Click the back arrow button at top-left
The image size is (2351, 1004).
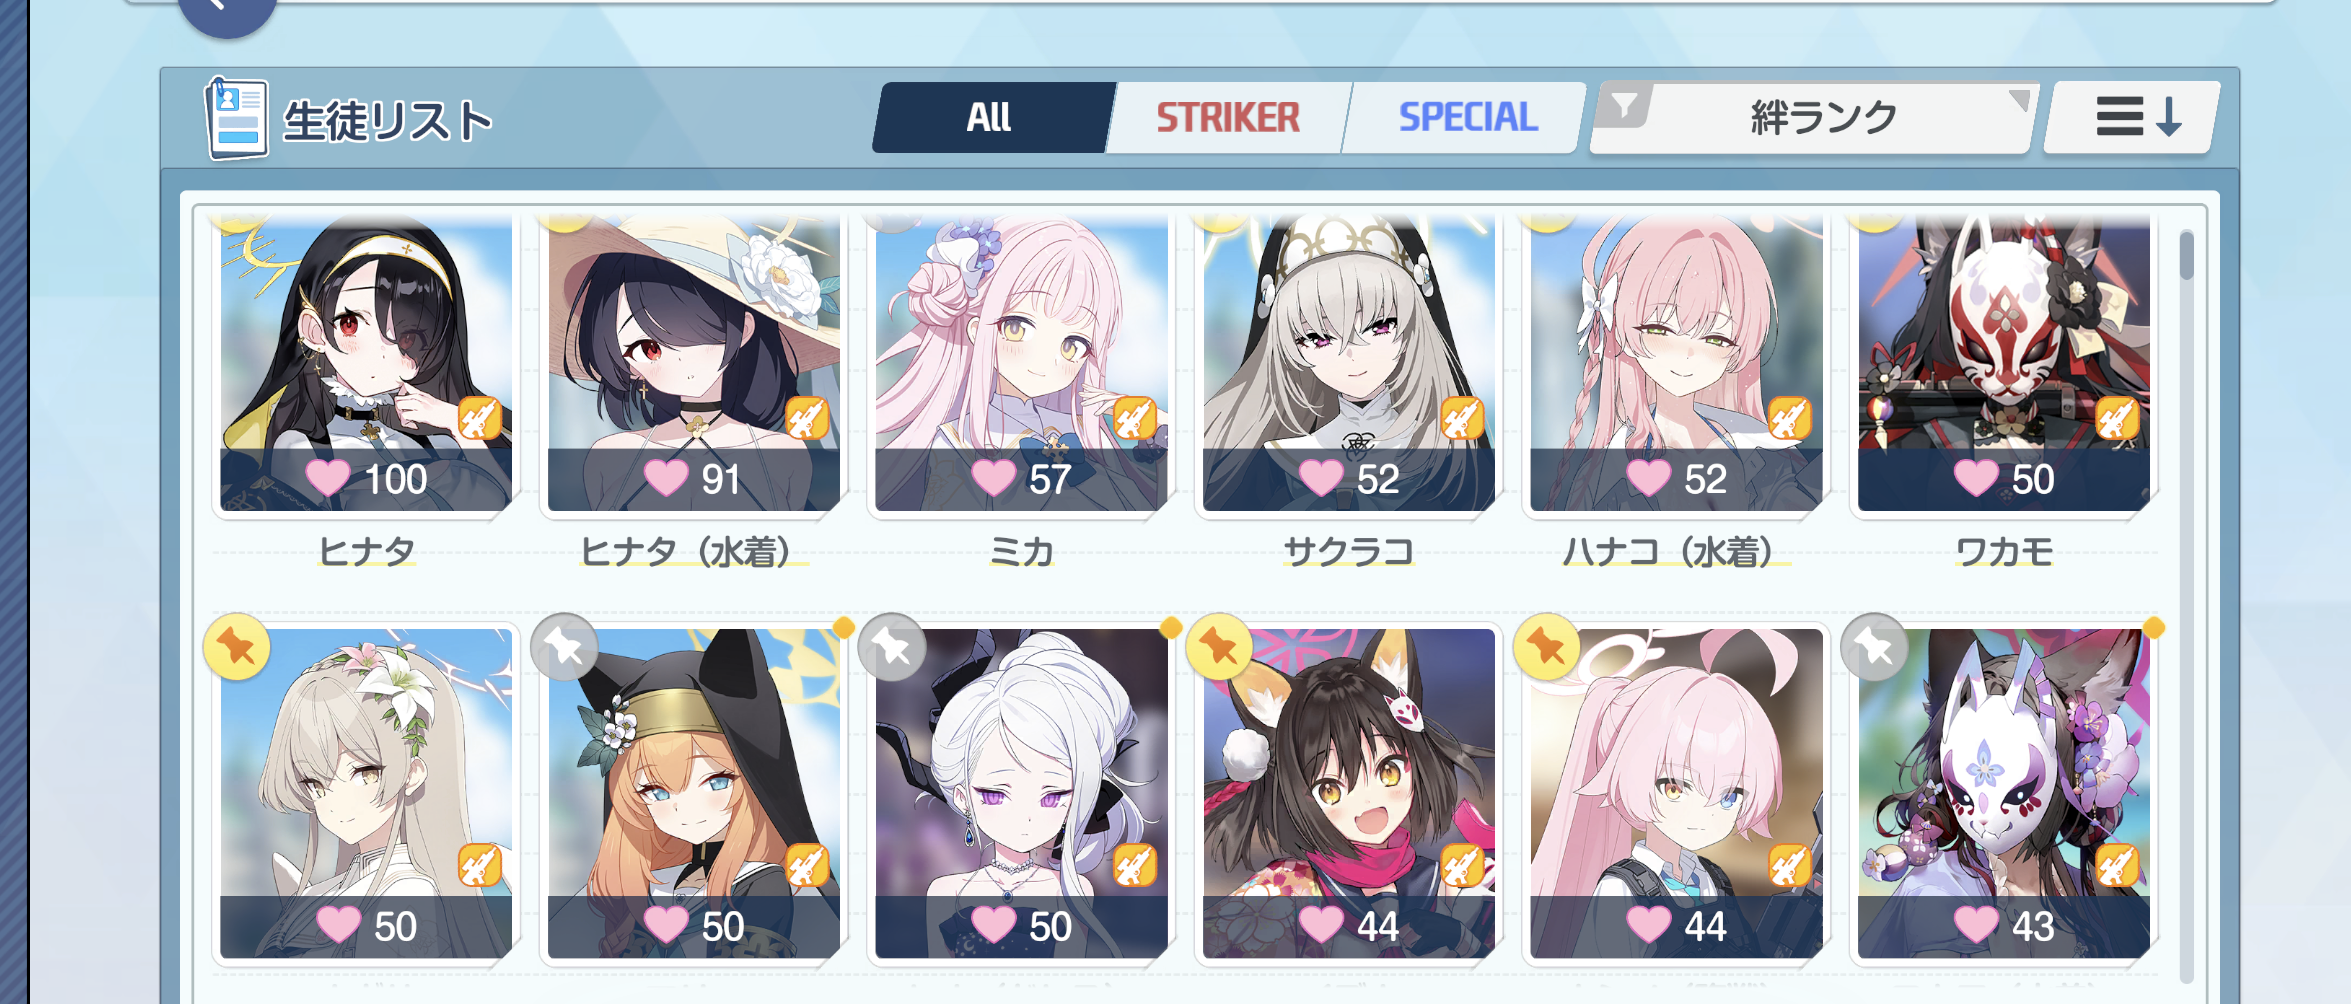[x=227, y=10]
